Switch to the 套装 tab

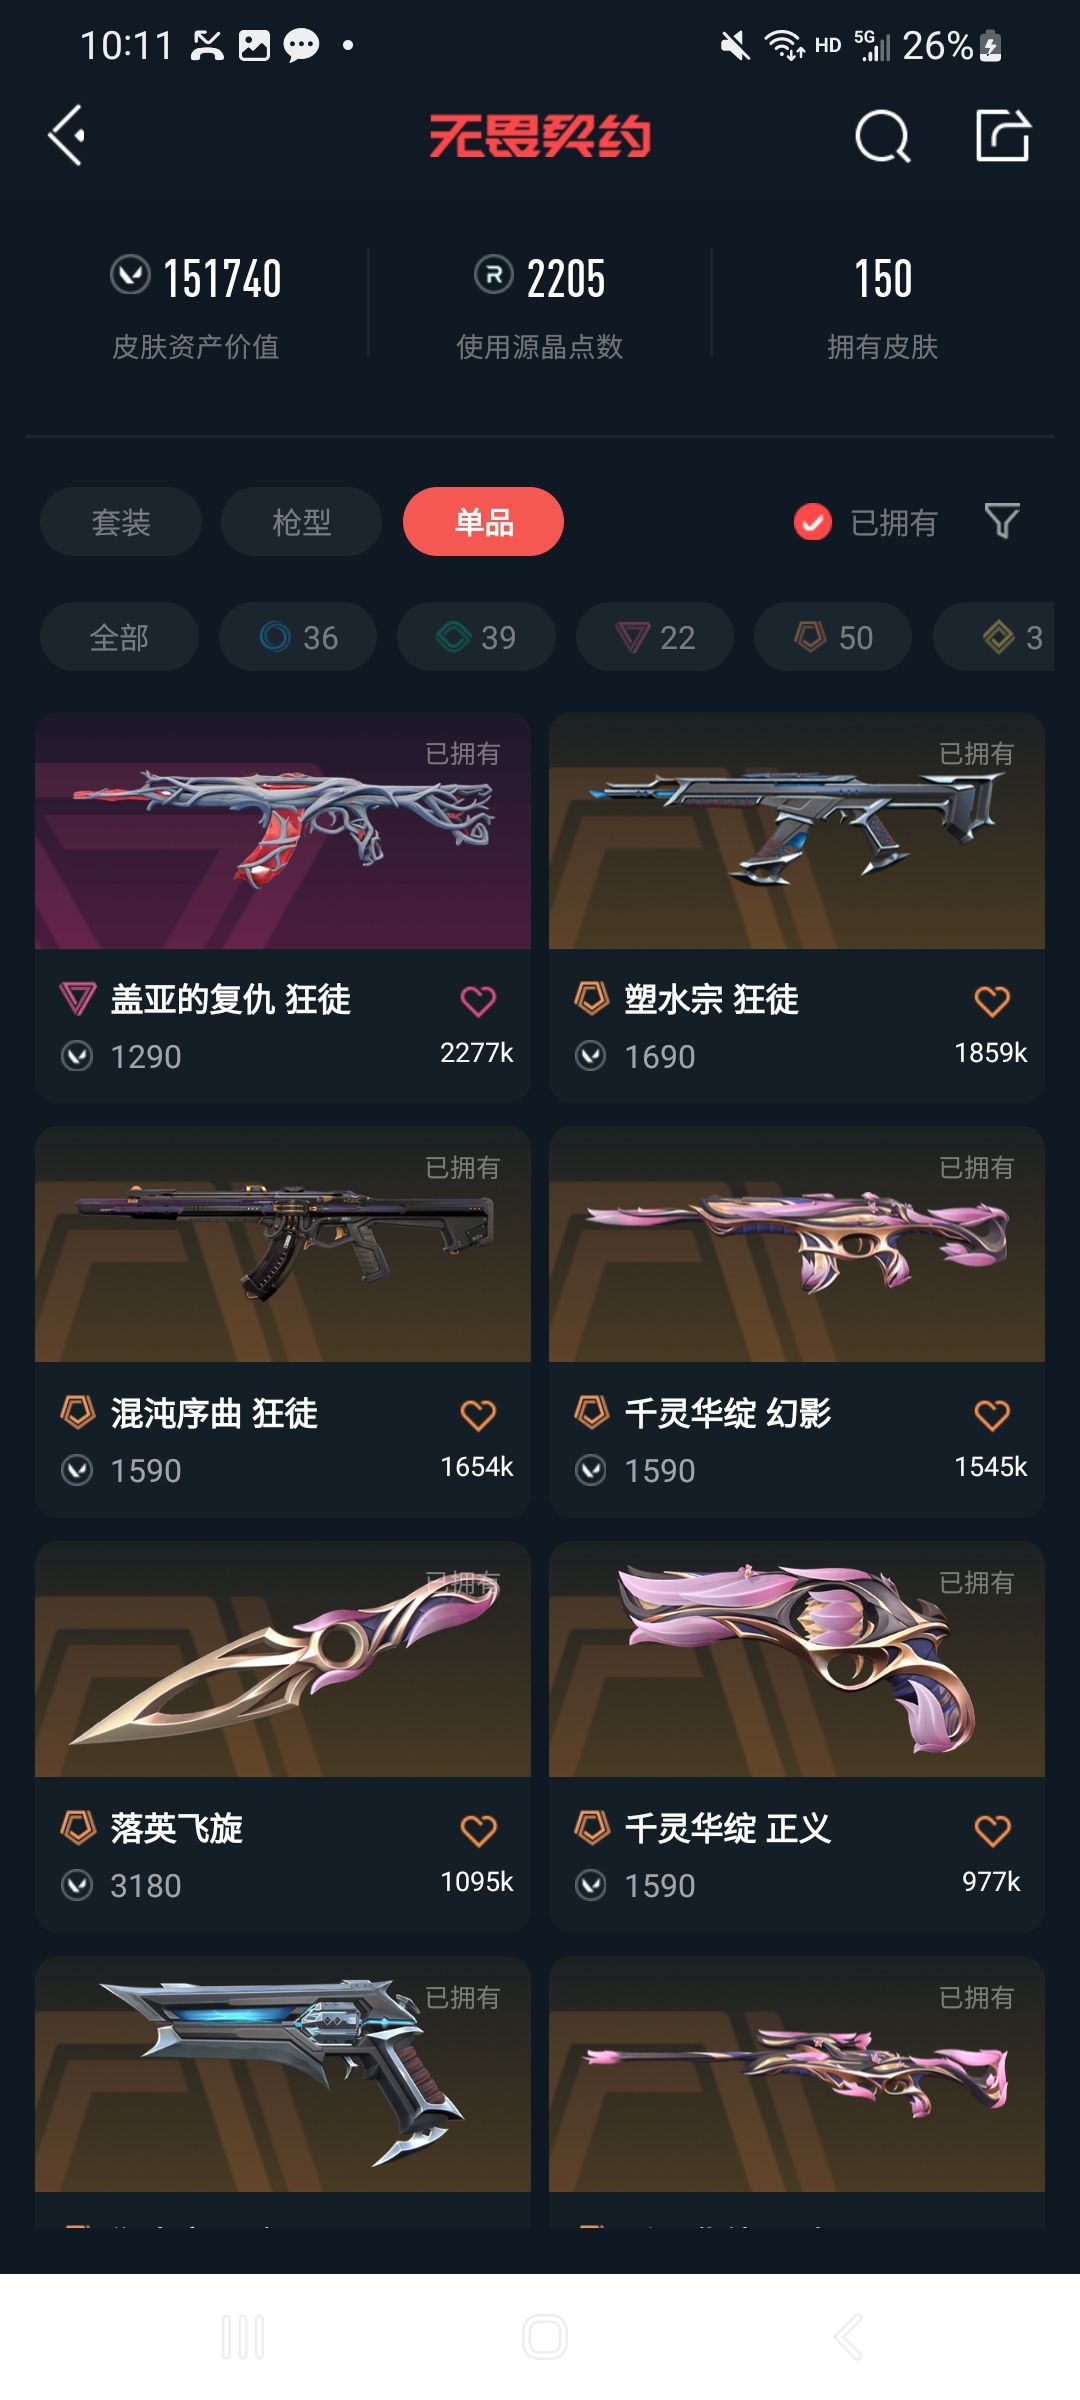pyautogui.click(x=121, y=521)
